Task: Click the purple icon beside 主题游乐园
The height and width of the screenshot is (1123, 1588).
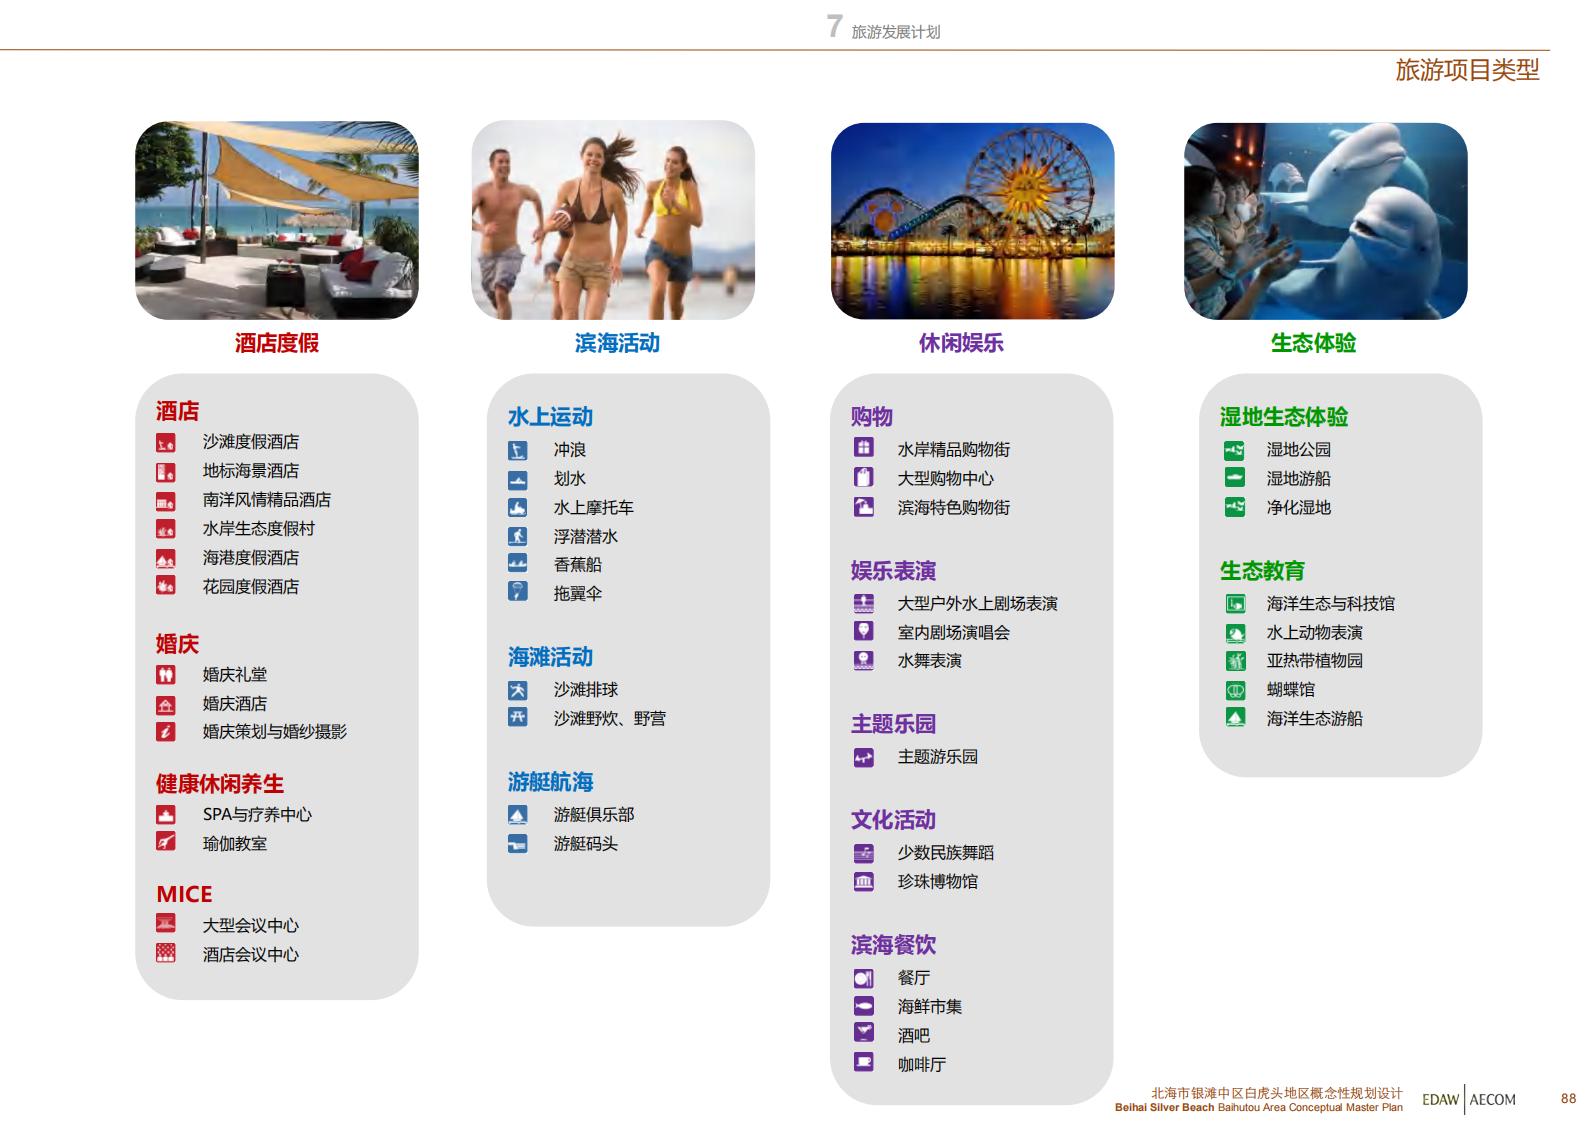Action: click(x=863, y=757)
